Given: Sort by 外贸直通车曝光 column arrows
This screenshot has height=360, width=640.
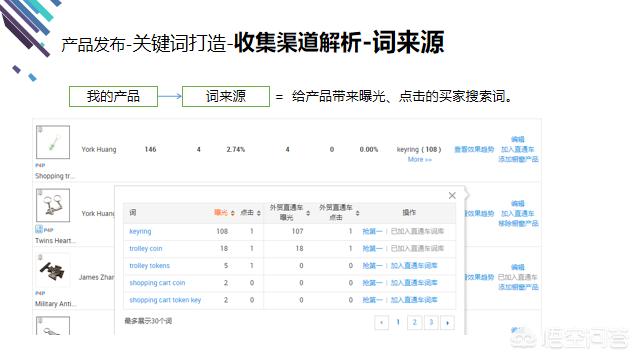Looking at the screenshot, I should (308, 213).
